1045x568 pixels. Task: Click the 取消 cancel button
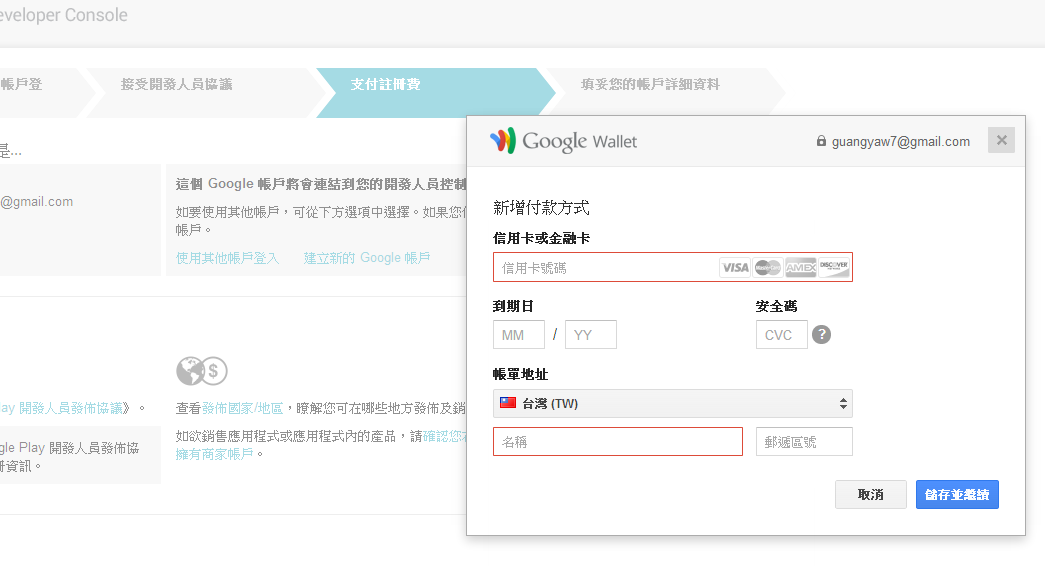point(870,495)
